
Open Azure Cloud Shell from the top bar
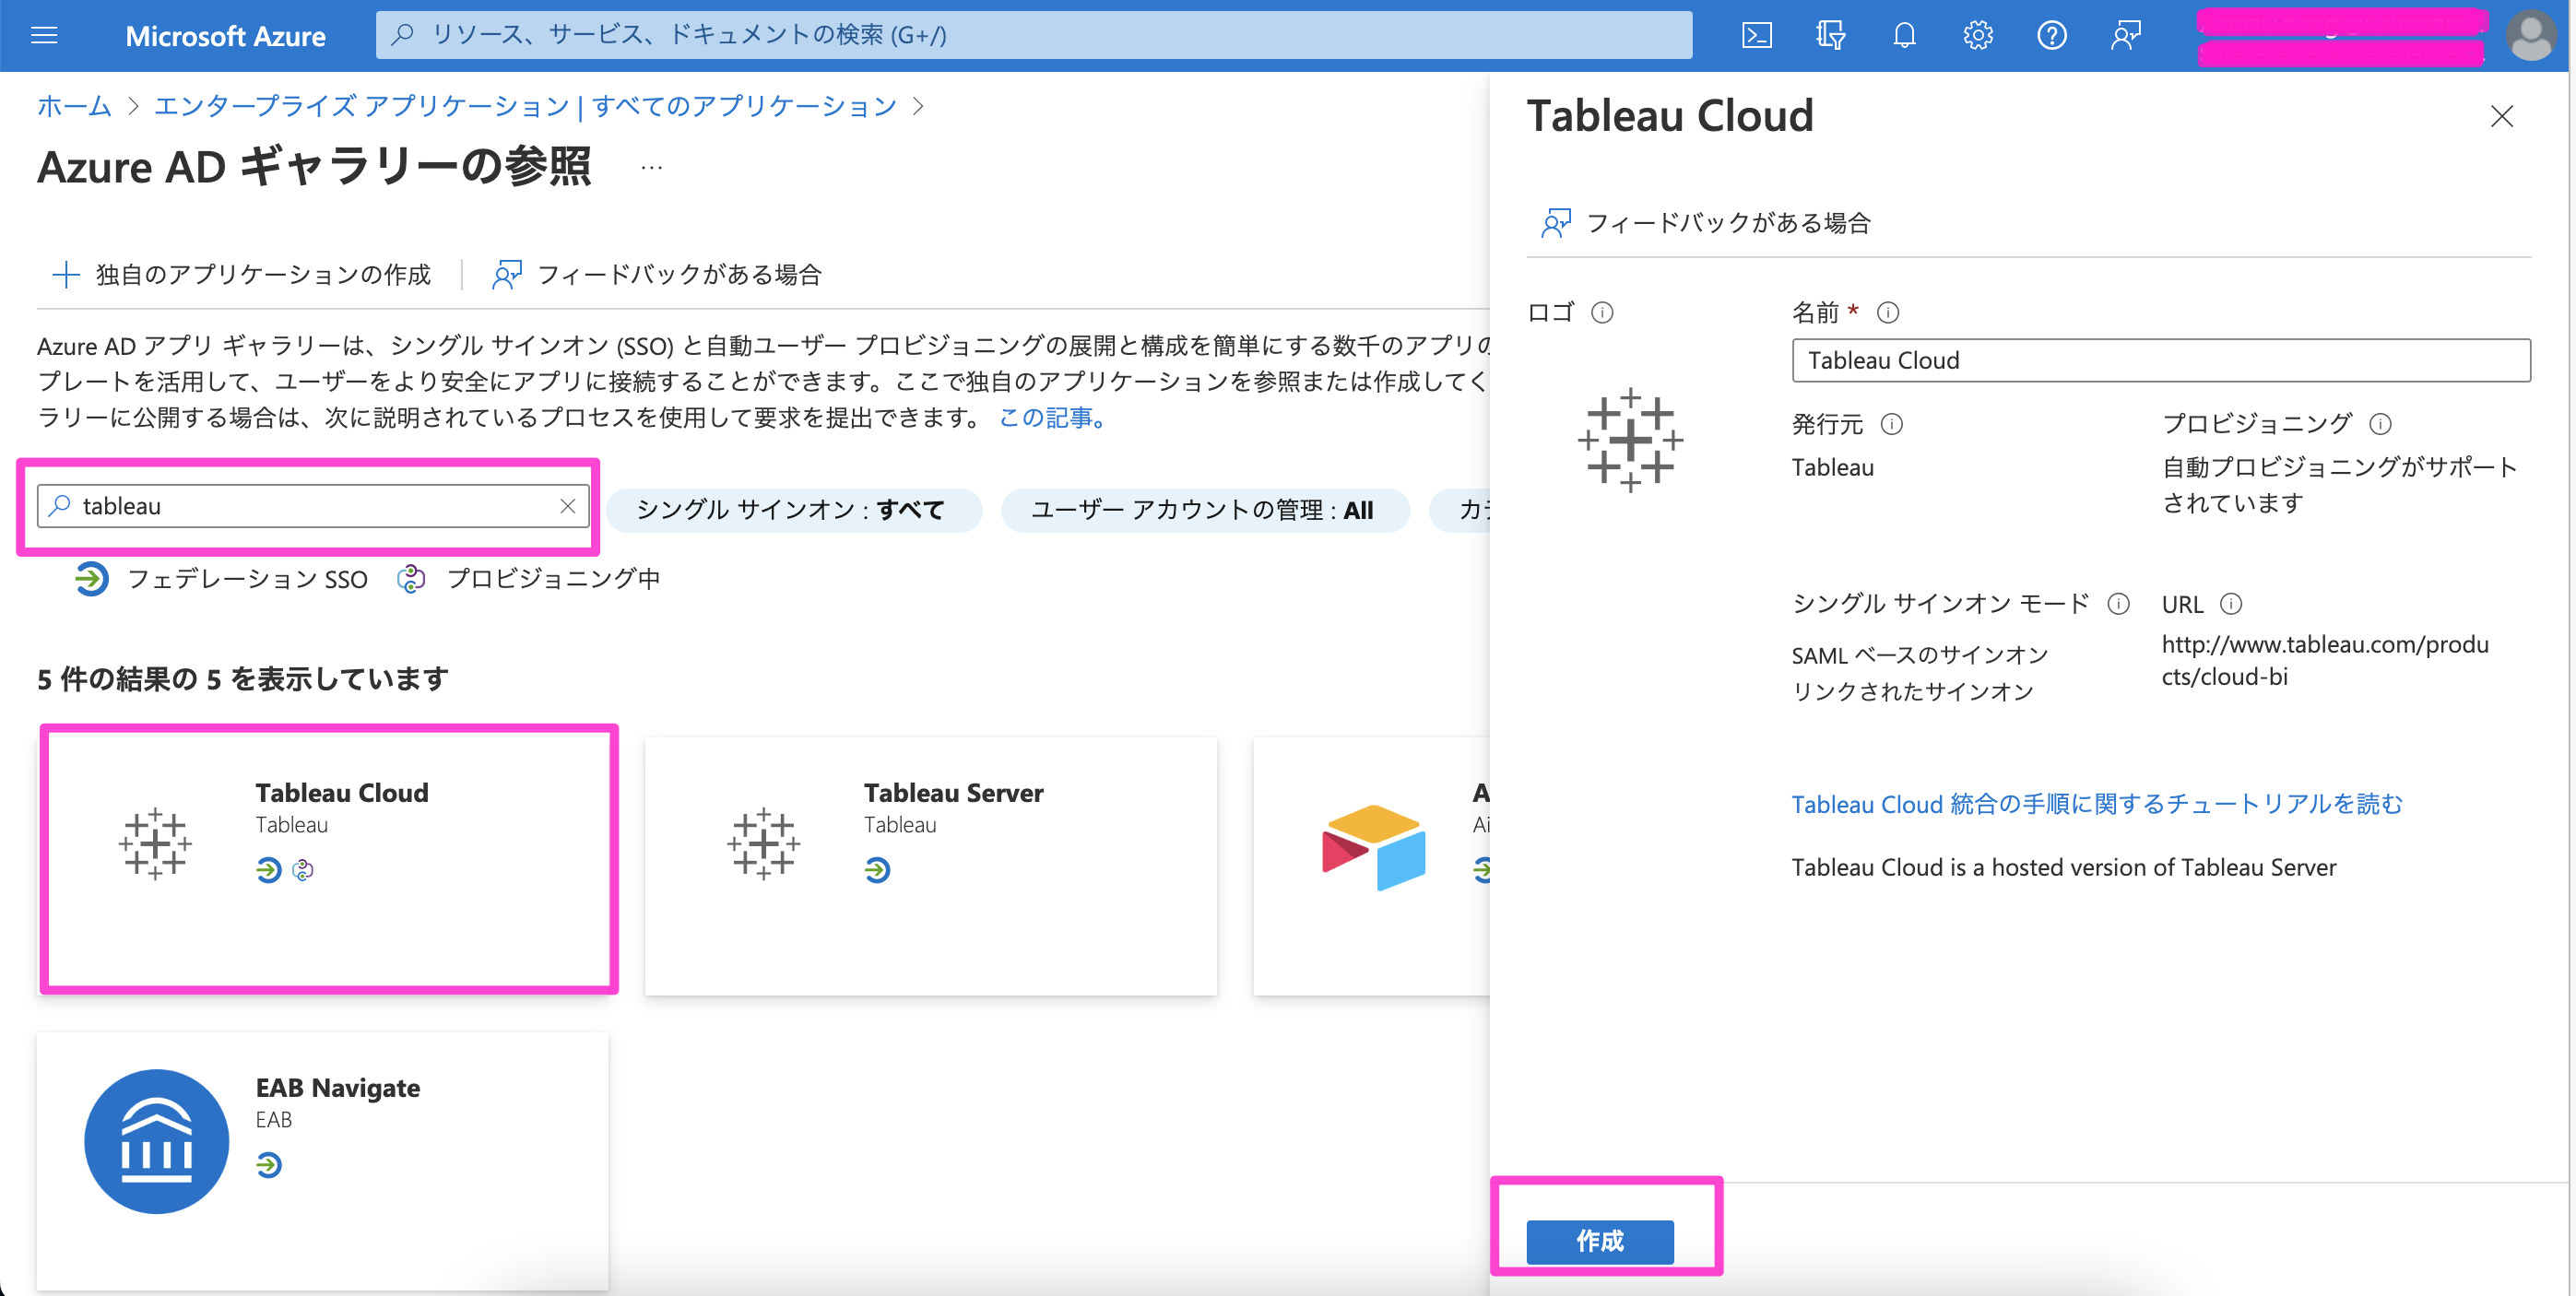click(x=1757, y=35)
